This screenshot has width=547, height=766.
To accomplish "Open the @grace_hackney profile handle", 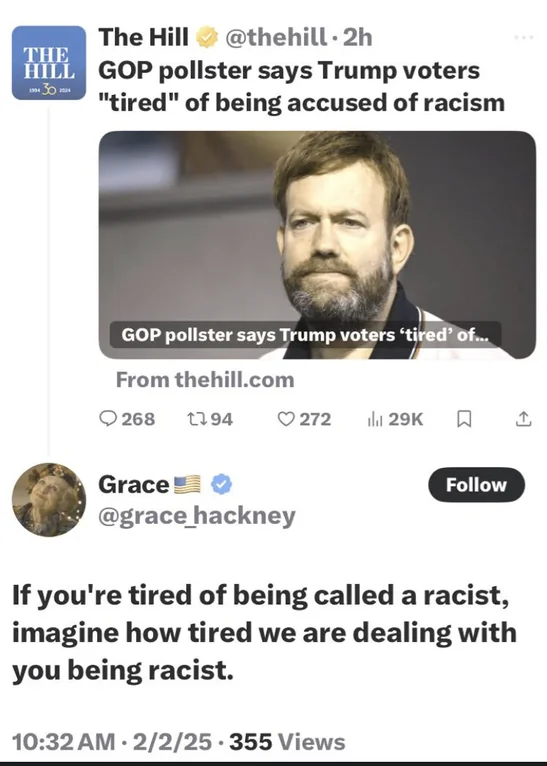I will click(x=197, y=516).
